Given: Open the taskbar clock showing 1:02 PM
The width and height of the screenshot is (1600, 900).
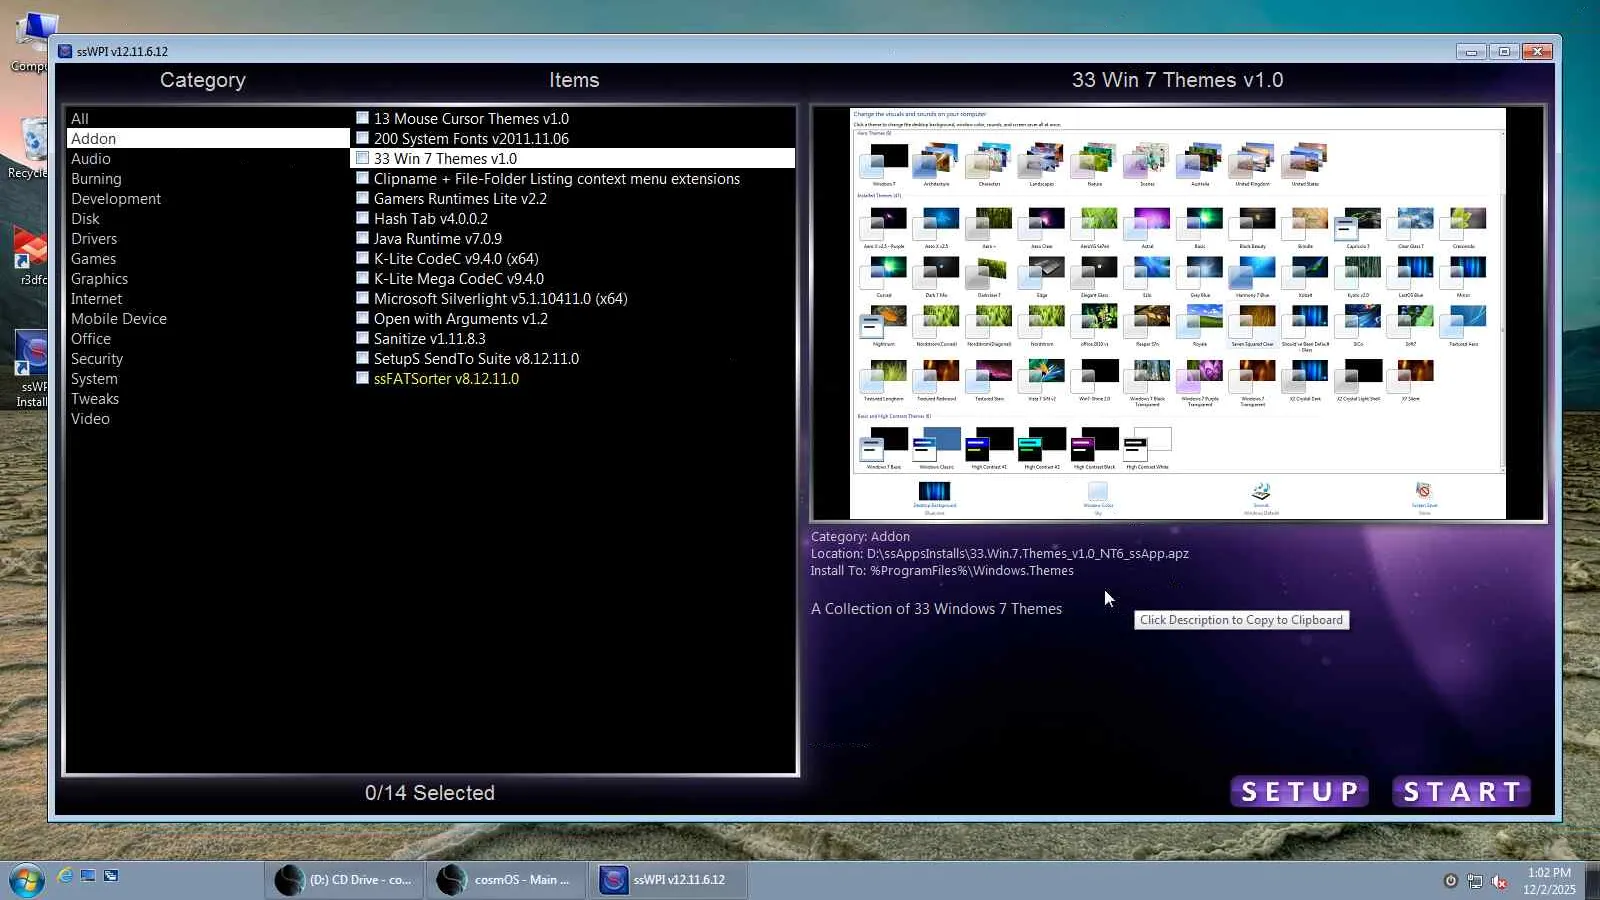Looking at the screenshot, I should pos(1549,881).
